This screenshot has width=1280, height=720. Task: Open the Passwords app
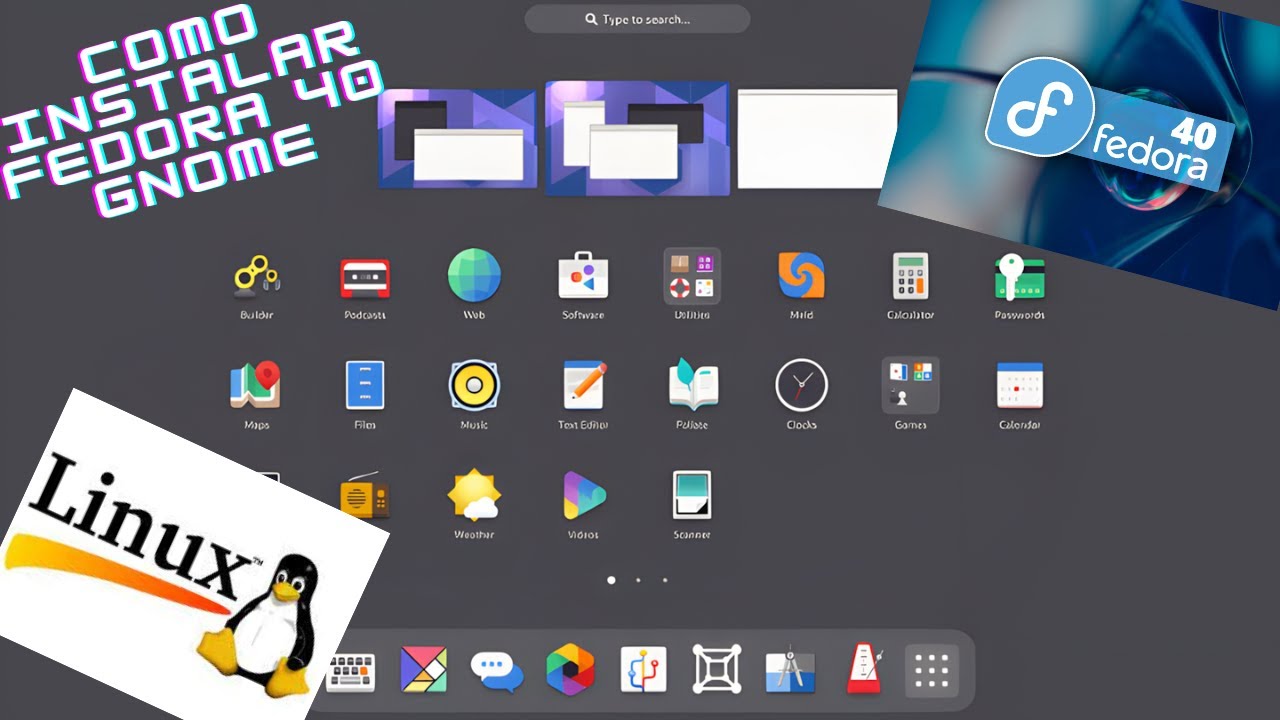[1019, 276]
